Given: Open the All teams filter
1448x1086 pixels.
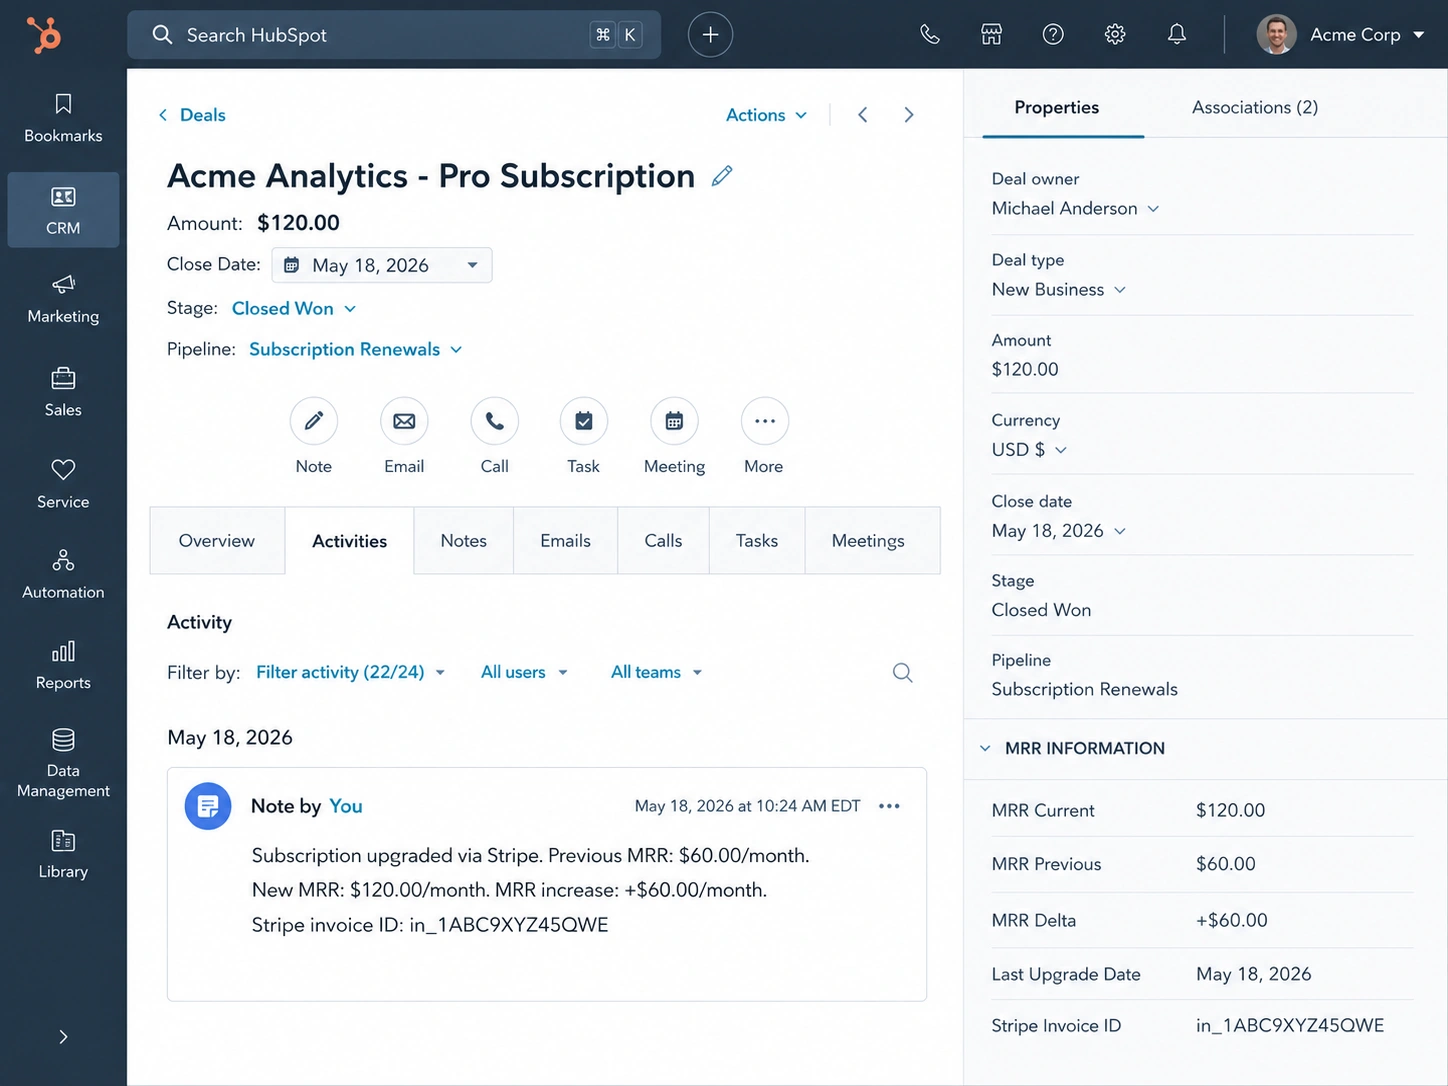Looking at the screenshot, I should [x=656, y=672].
